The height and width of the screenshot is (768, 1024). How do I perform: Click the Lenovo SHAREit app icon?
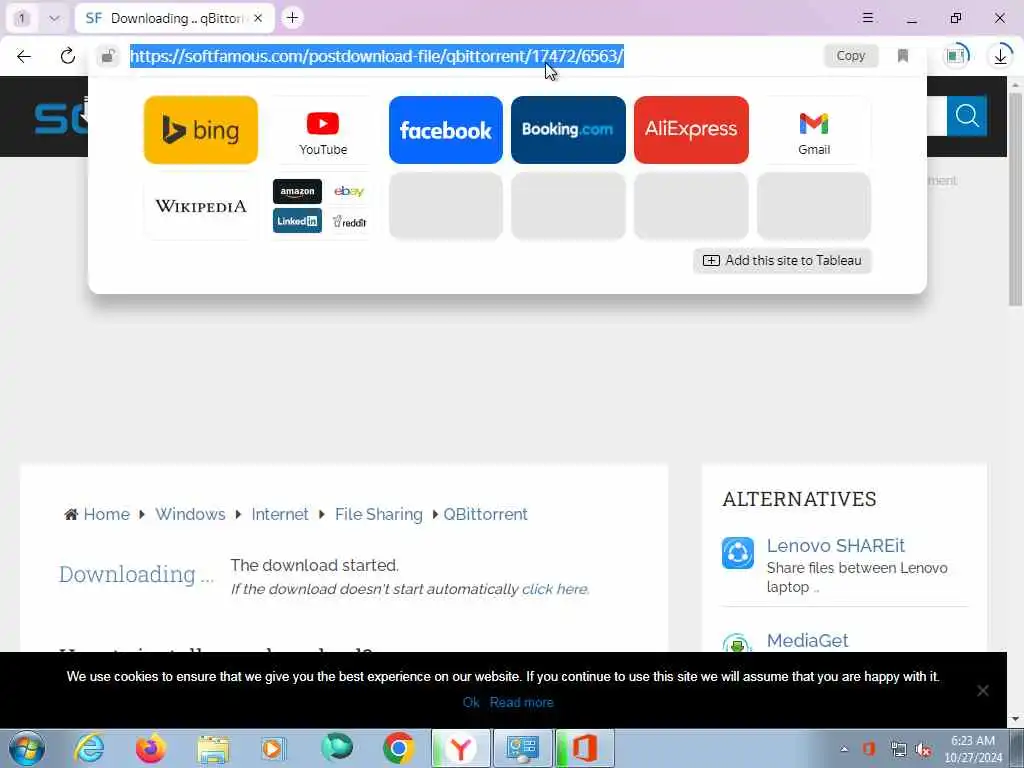(737, 553)
